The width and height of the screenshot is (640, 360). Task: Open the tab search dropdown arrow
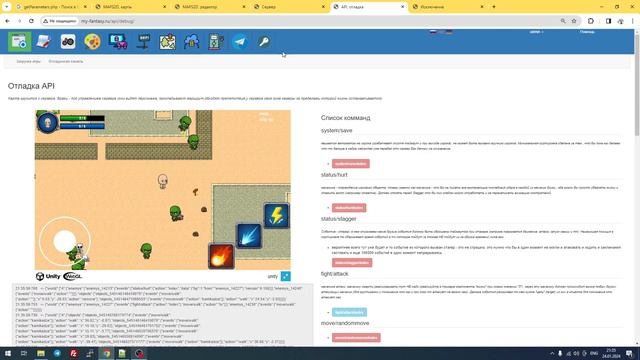(x=7, y=7)
